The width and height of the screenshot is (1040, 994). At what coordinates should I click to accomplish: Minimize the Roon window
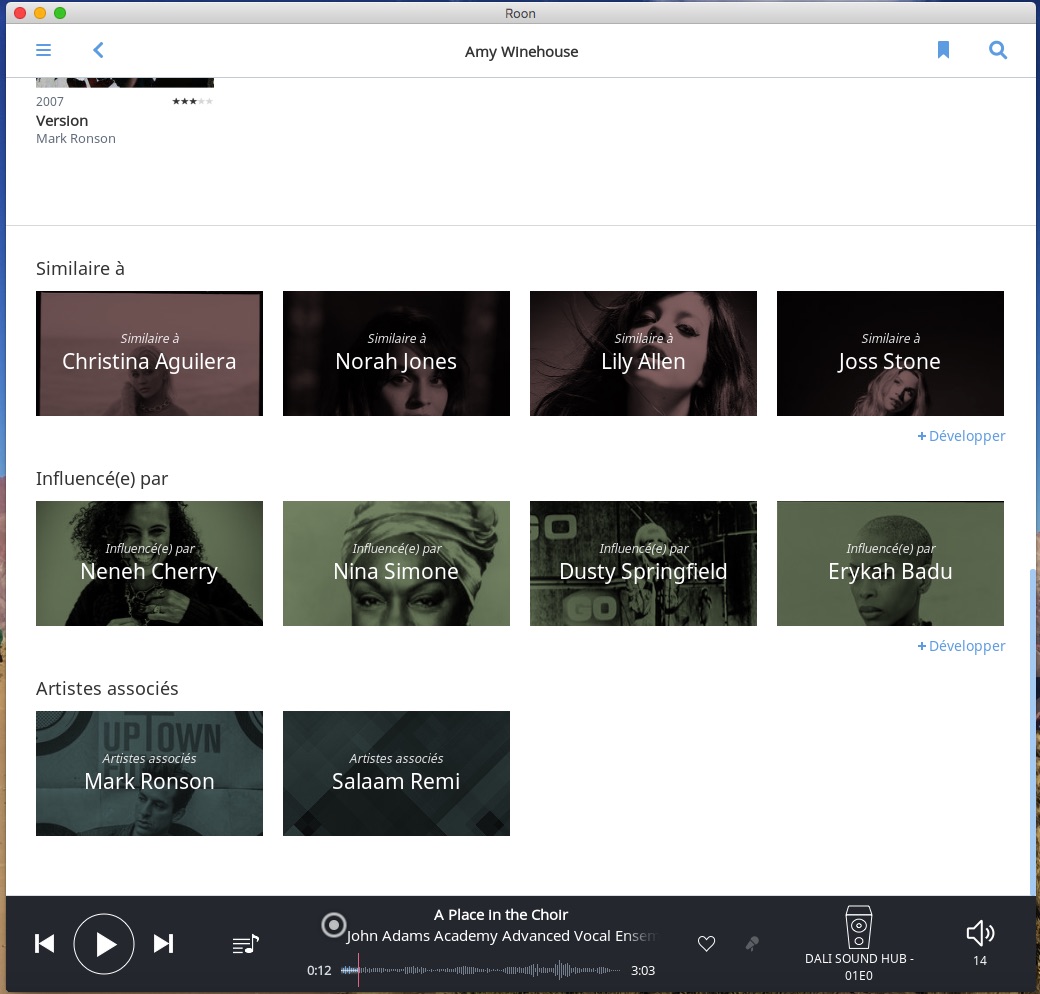pos(40,13)
